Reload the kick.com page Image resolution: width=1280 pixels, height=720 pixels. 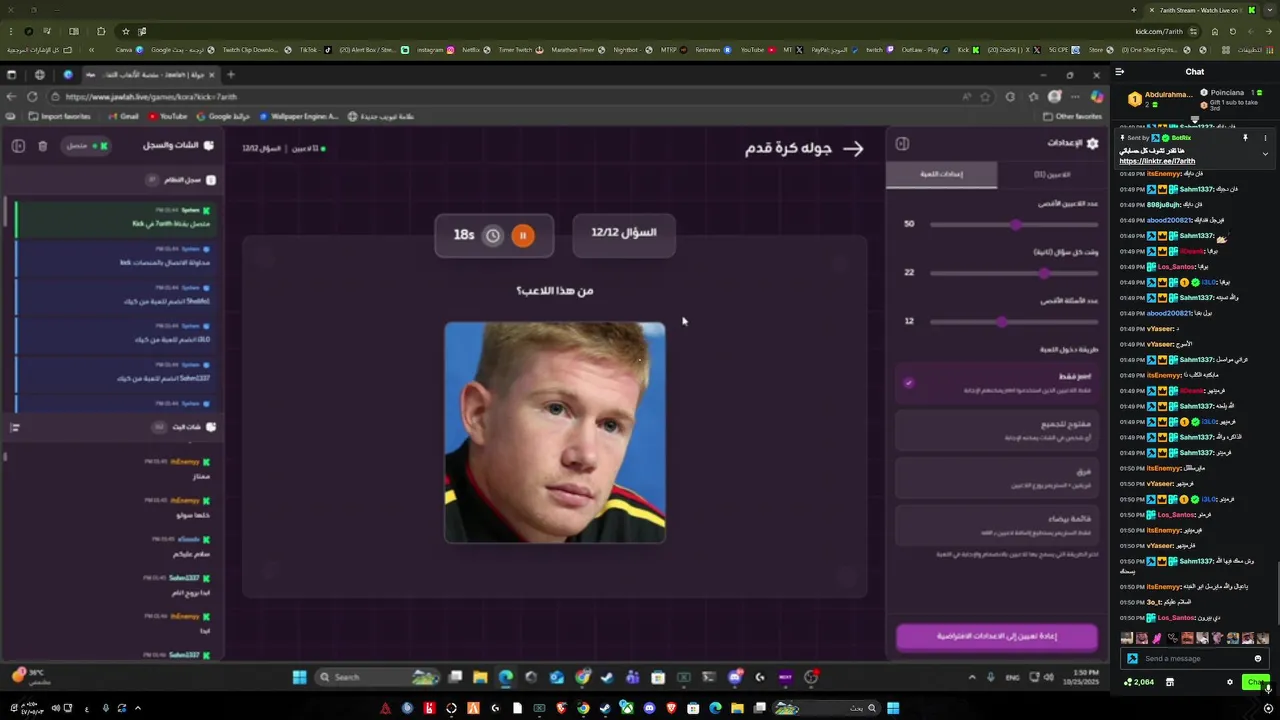click(1233, 31)
